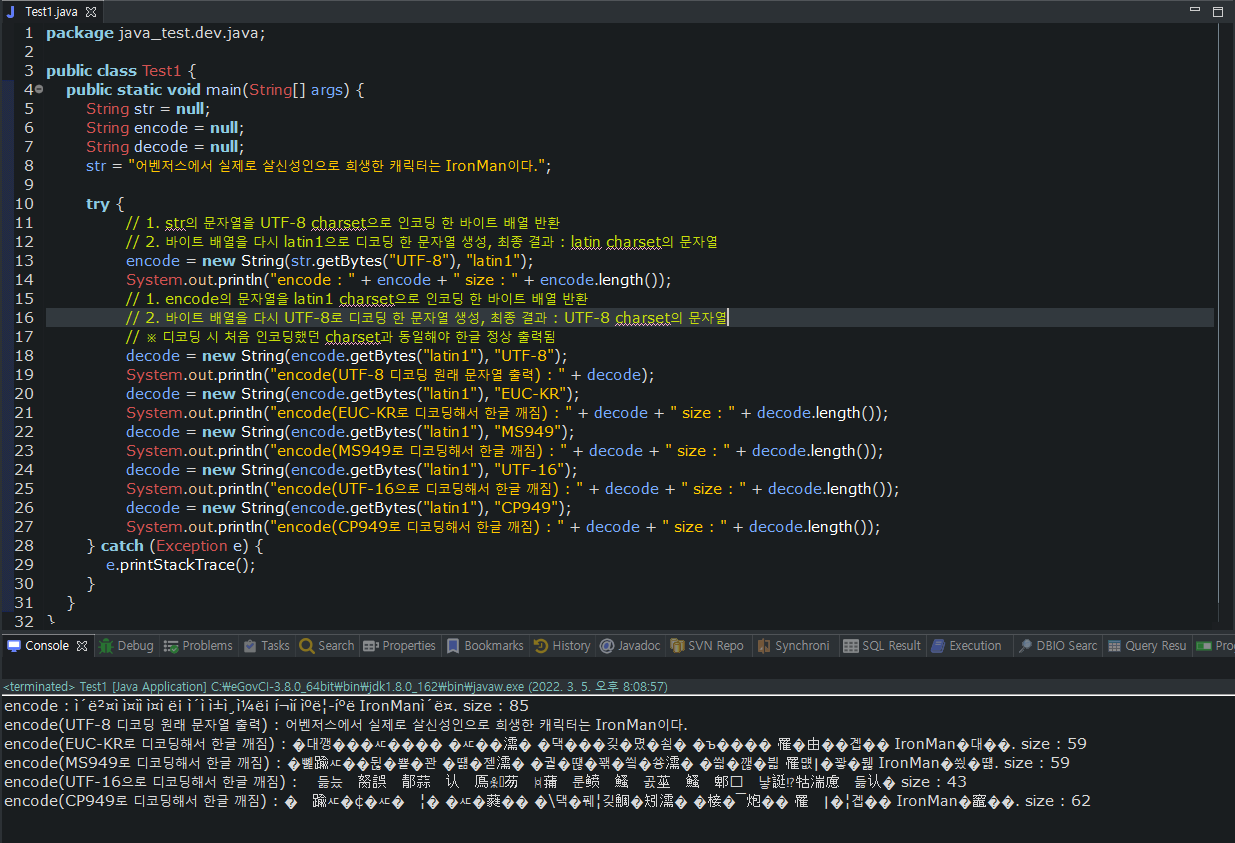Switch to the History tab
This screenshot has height=843, width=1235.
point(562,646)
